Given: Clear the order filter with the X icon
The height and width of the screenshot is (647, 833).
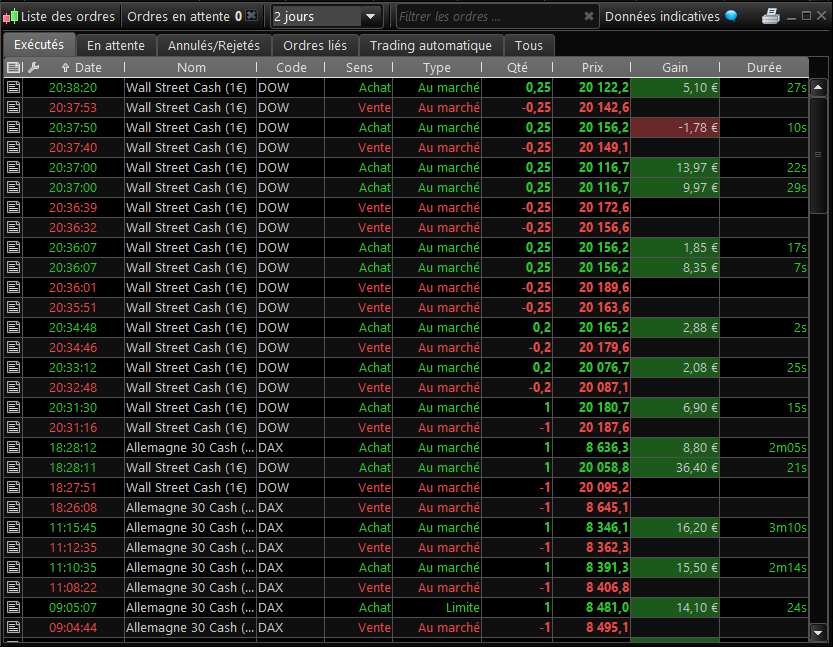Looking at the screenshot, I should click(x=589, y=16).
